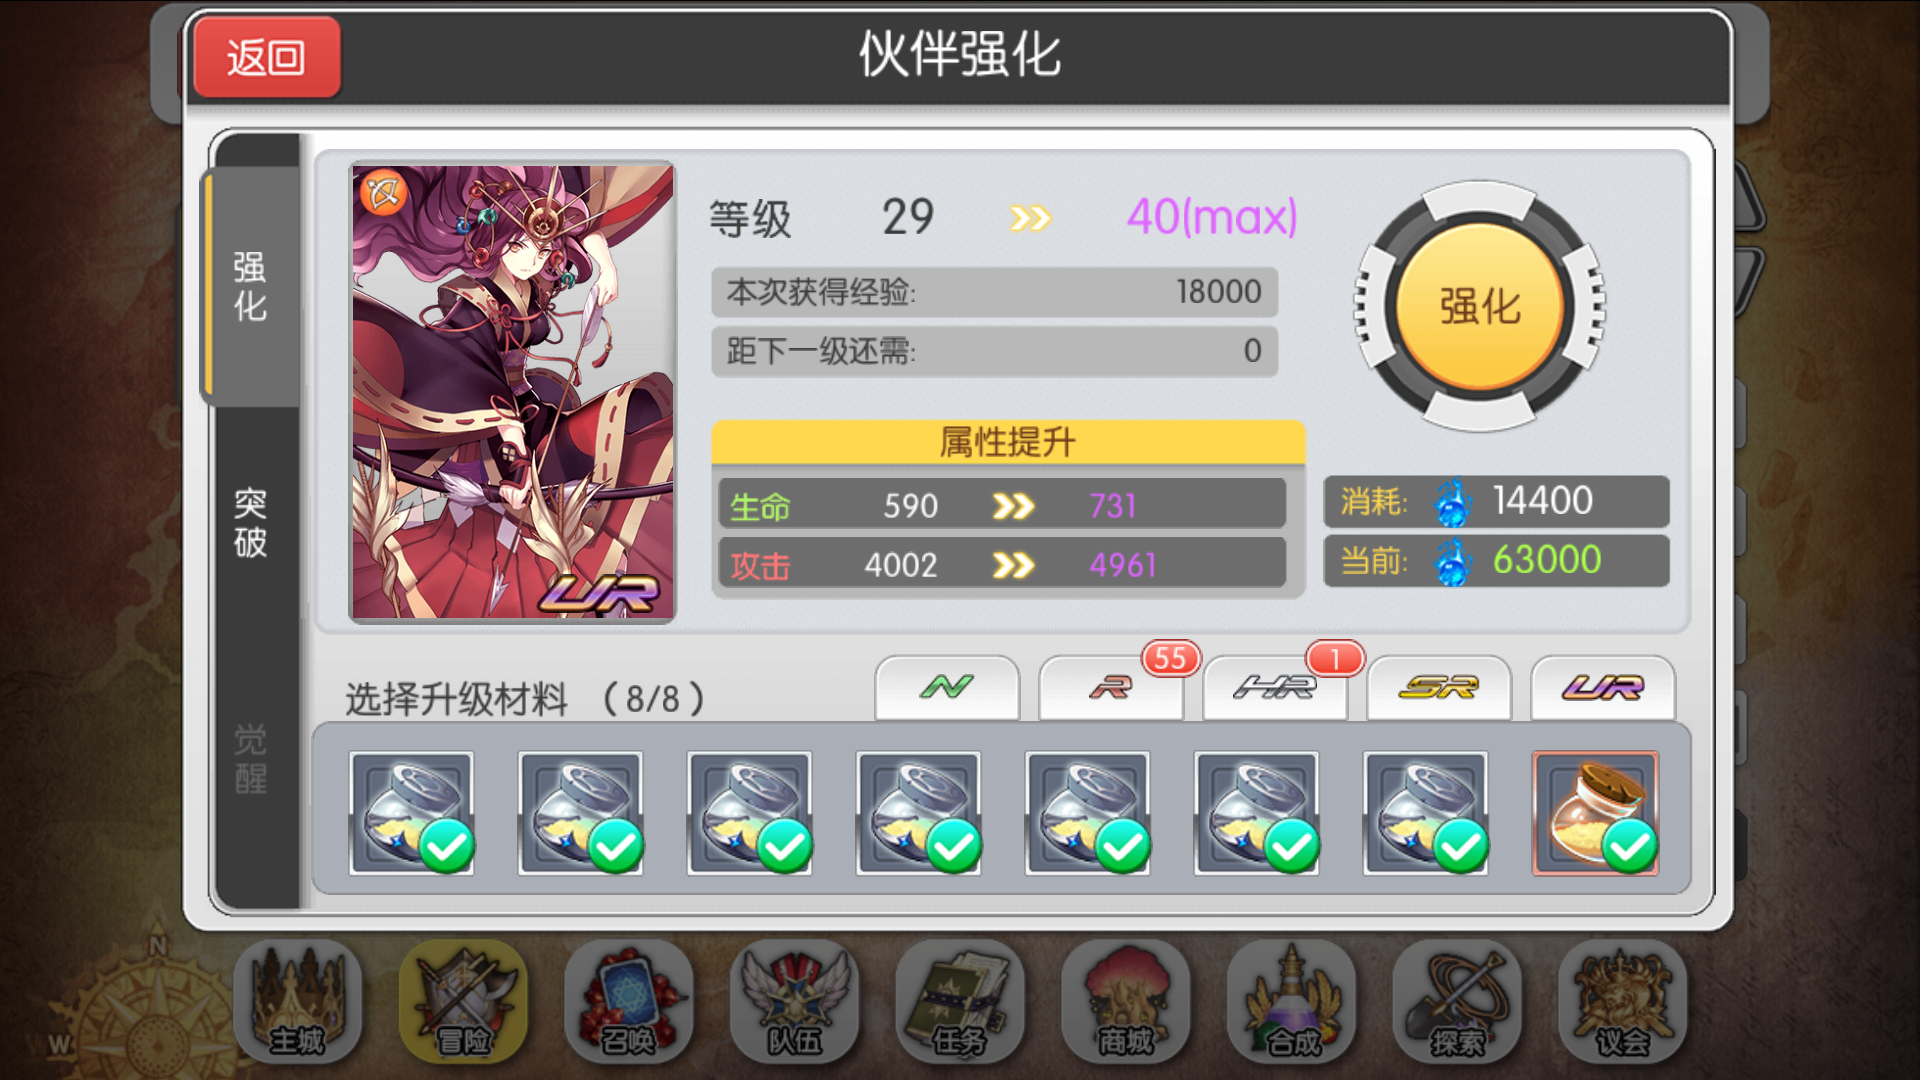This screenshot has height=1080, width=1920.
Task: Deselect the orange potion bottle material
Action: pyautogui.click(x=1595, y=813)
